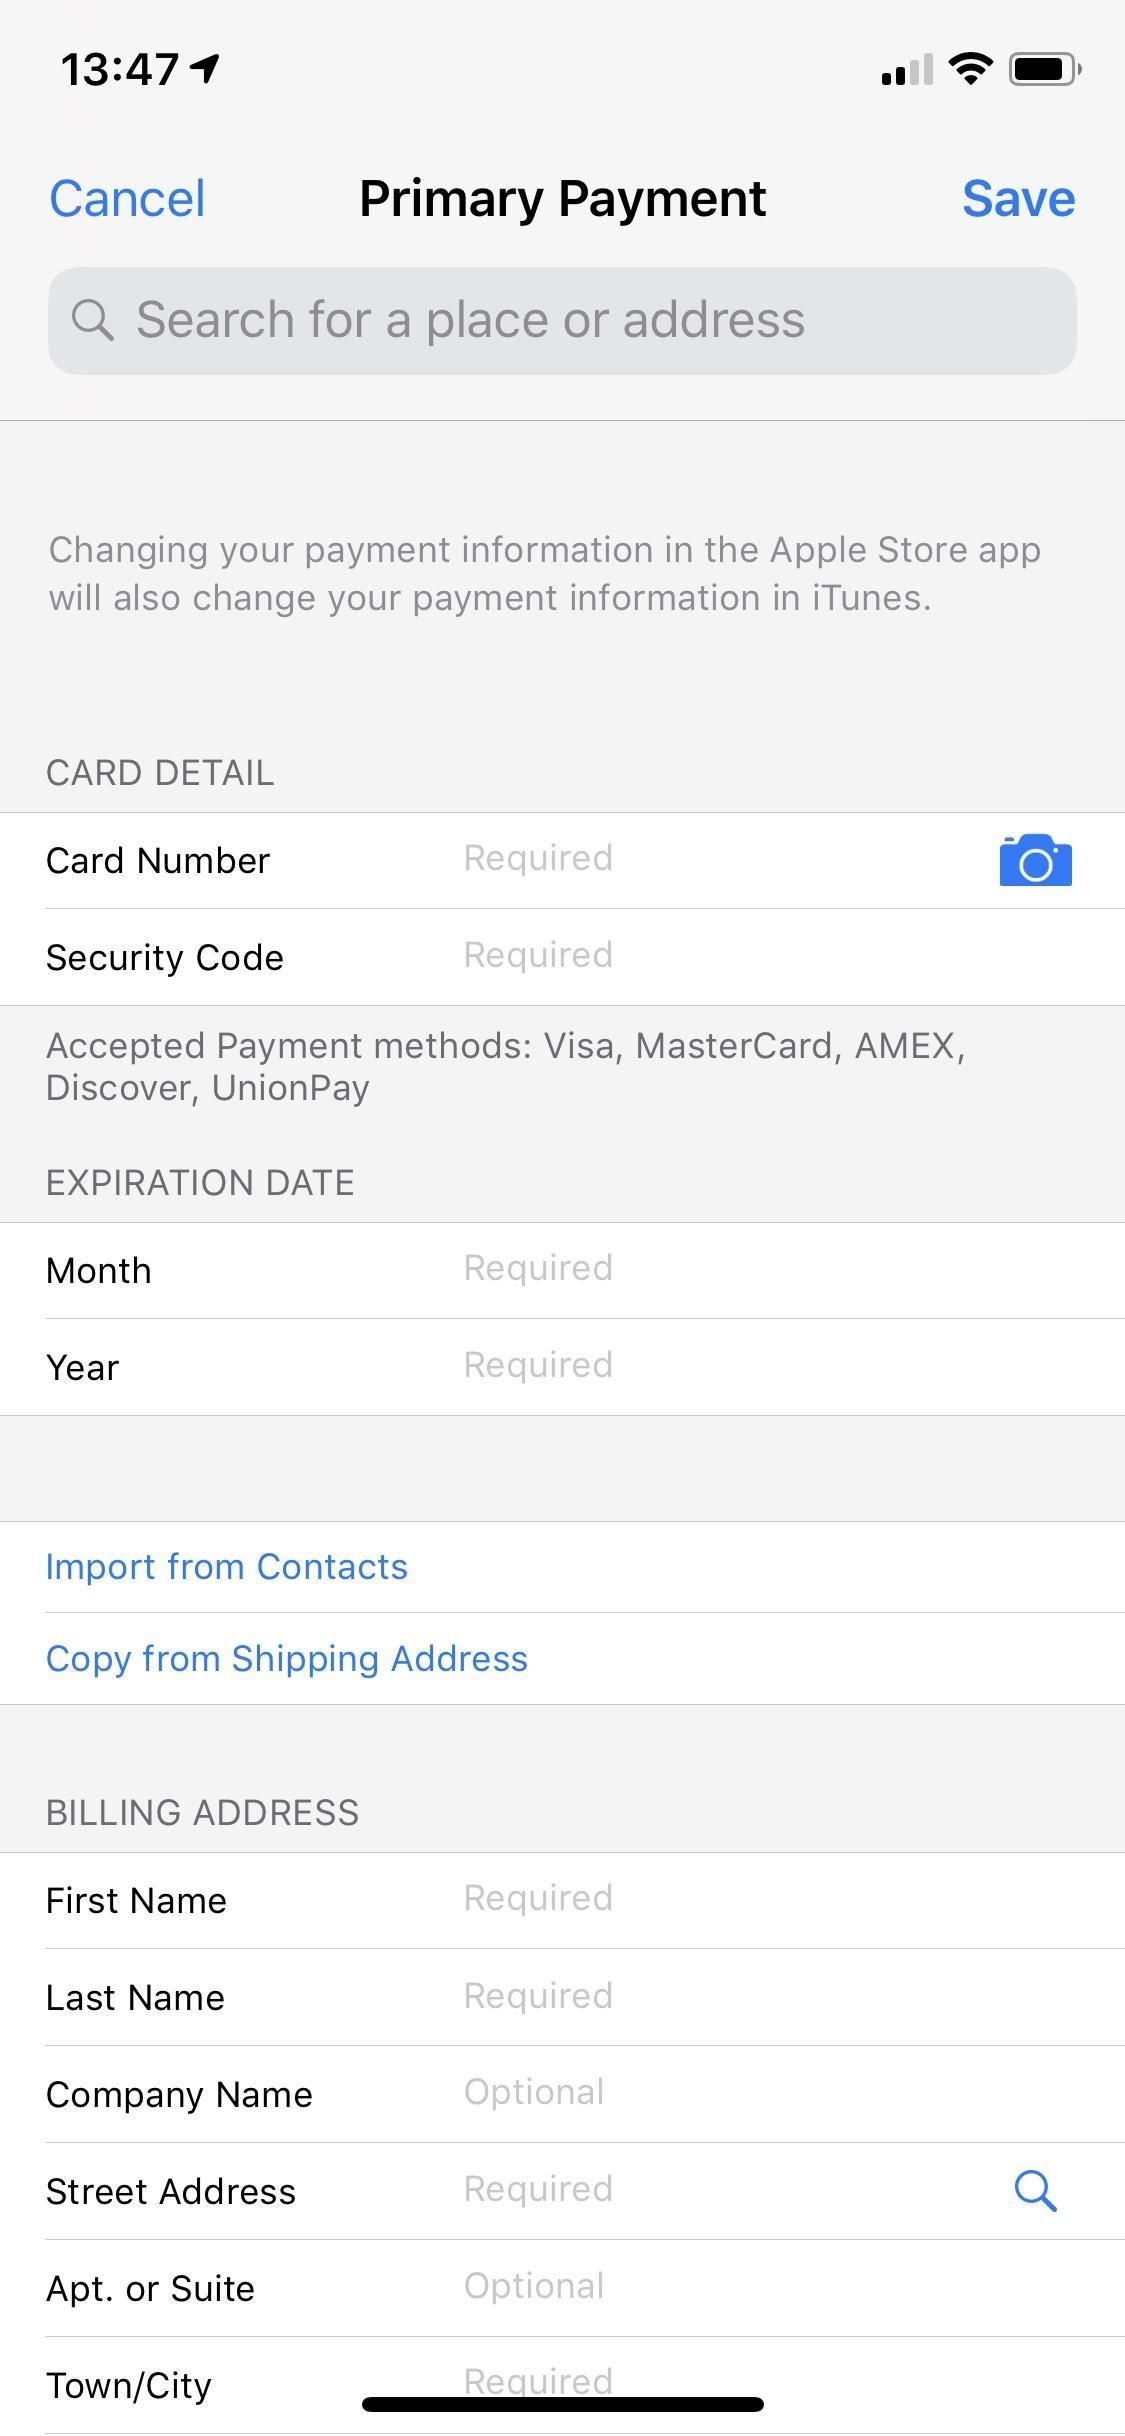This screenshot has height=2436, width=1125.
Task: Tap the Apt. or Suite field
Action: click(700, 2288)
